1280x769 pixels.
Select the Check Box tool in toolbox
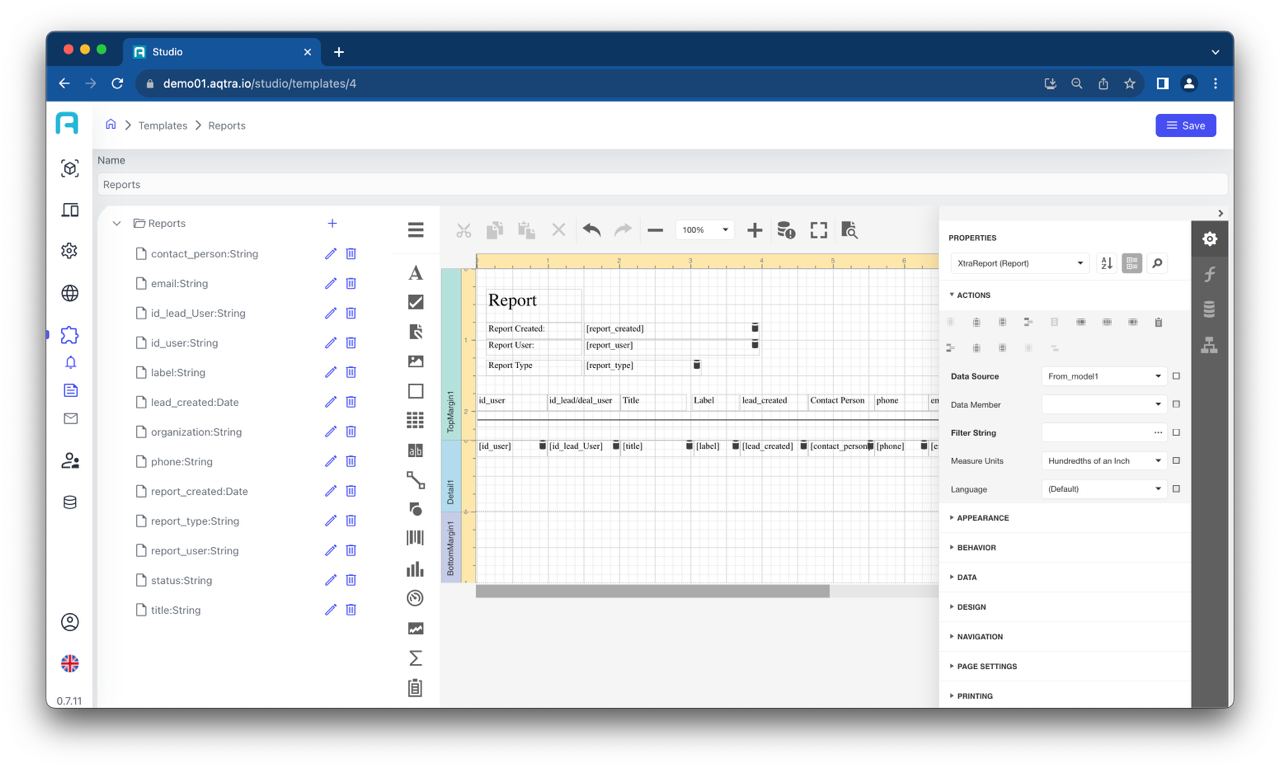point(416,302)
